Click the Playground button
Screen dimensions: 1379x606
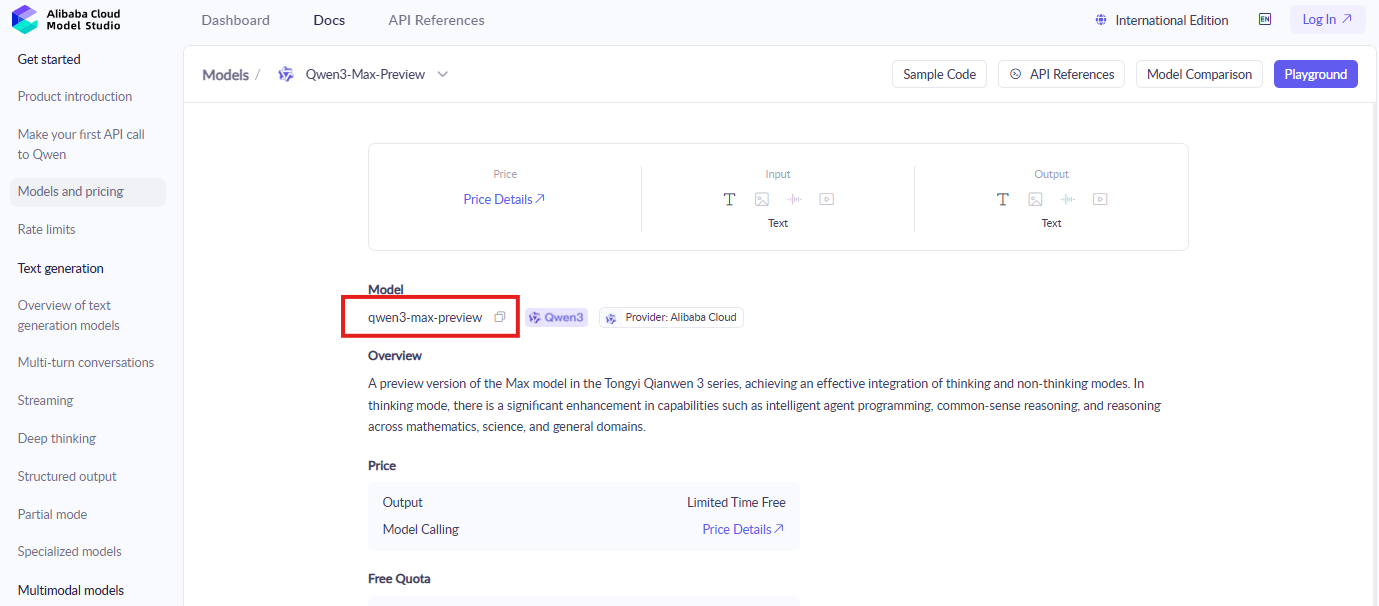point(1315,74)
